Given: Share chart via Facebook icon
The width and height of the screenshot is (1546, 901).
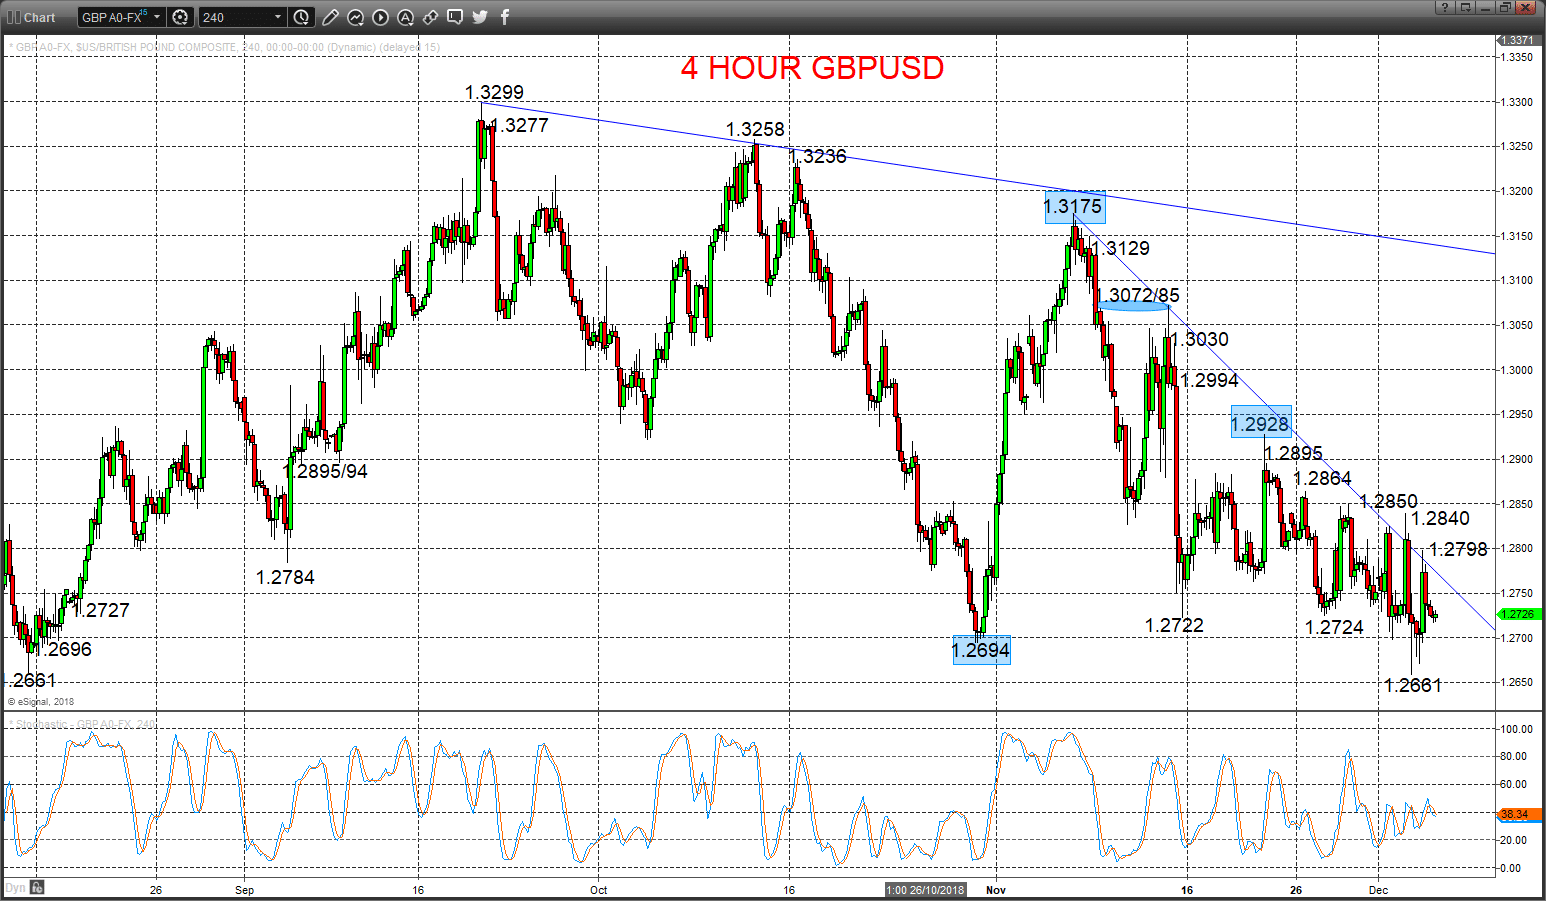Looking at the screenshot, I should (504, 17).
